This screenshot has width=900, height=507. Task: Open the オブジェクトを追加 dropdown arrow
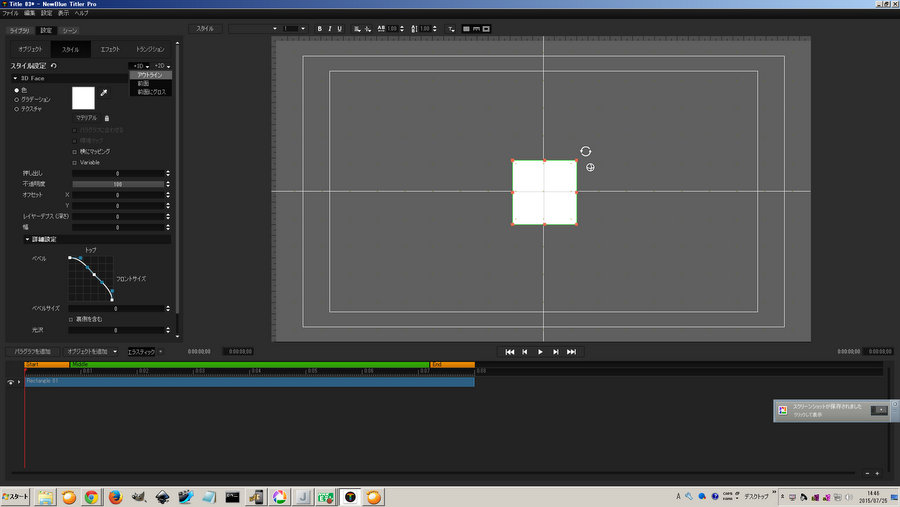point(115,351)
